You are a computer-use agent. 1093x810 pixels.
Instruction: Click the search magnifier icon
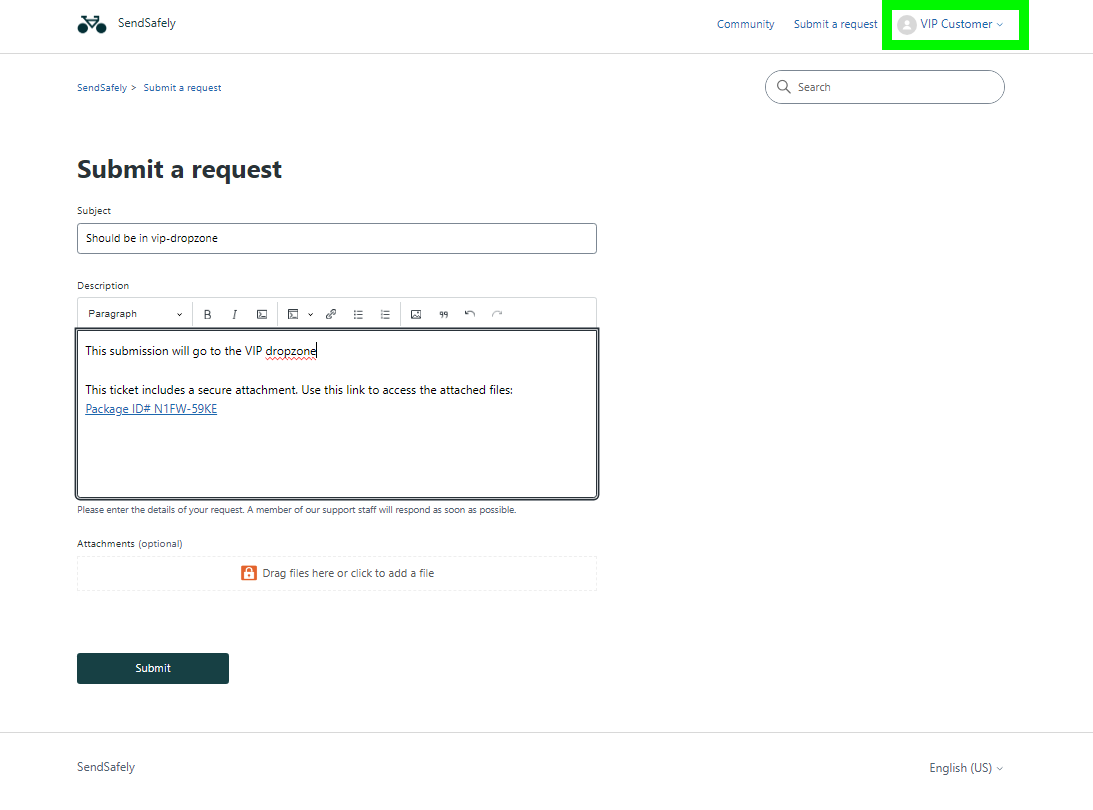[784, 86]
